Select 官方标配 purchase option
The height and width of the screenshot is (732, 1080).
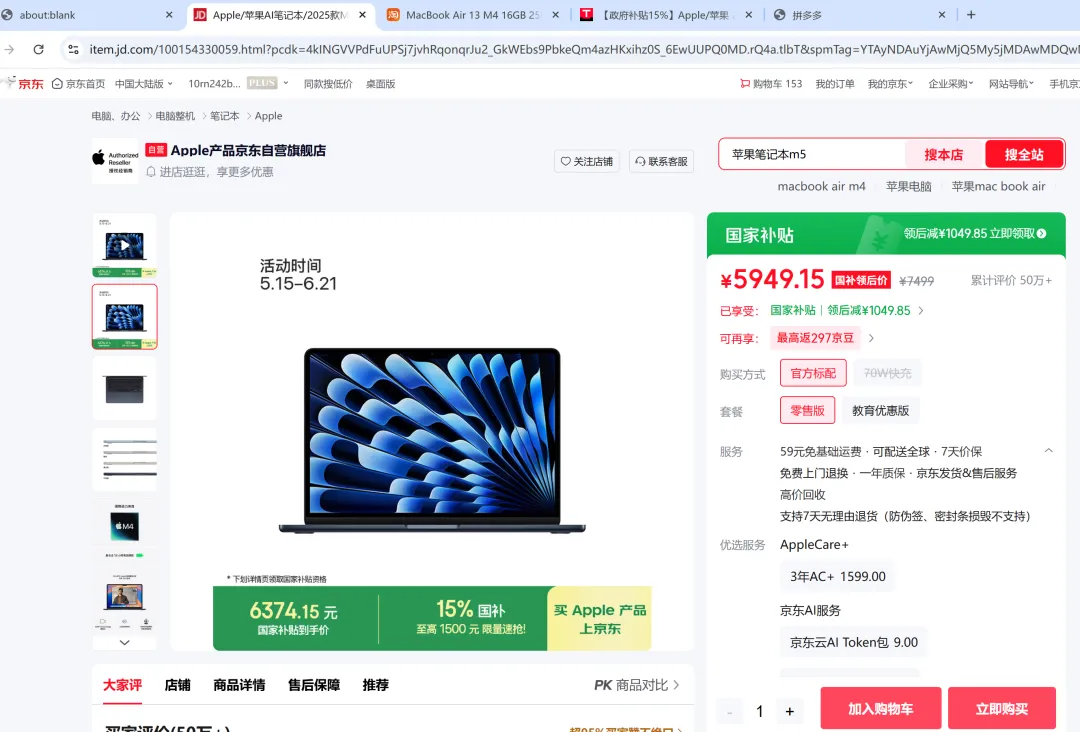813,373
